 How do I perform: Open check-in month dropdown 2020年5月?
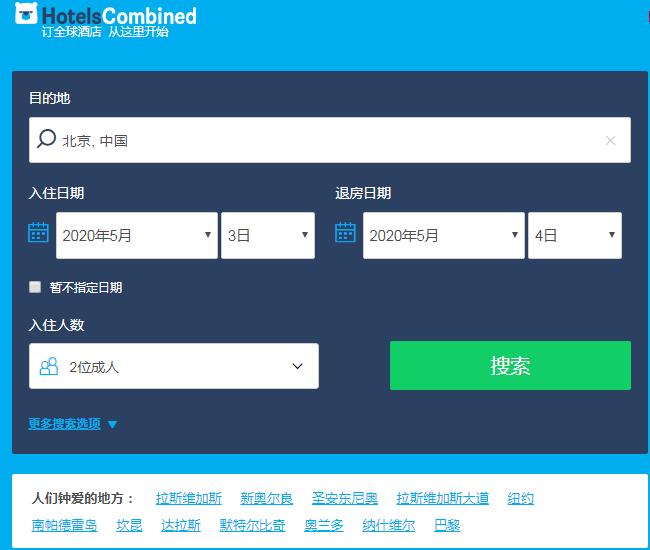[x=137, y=236]
